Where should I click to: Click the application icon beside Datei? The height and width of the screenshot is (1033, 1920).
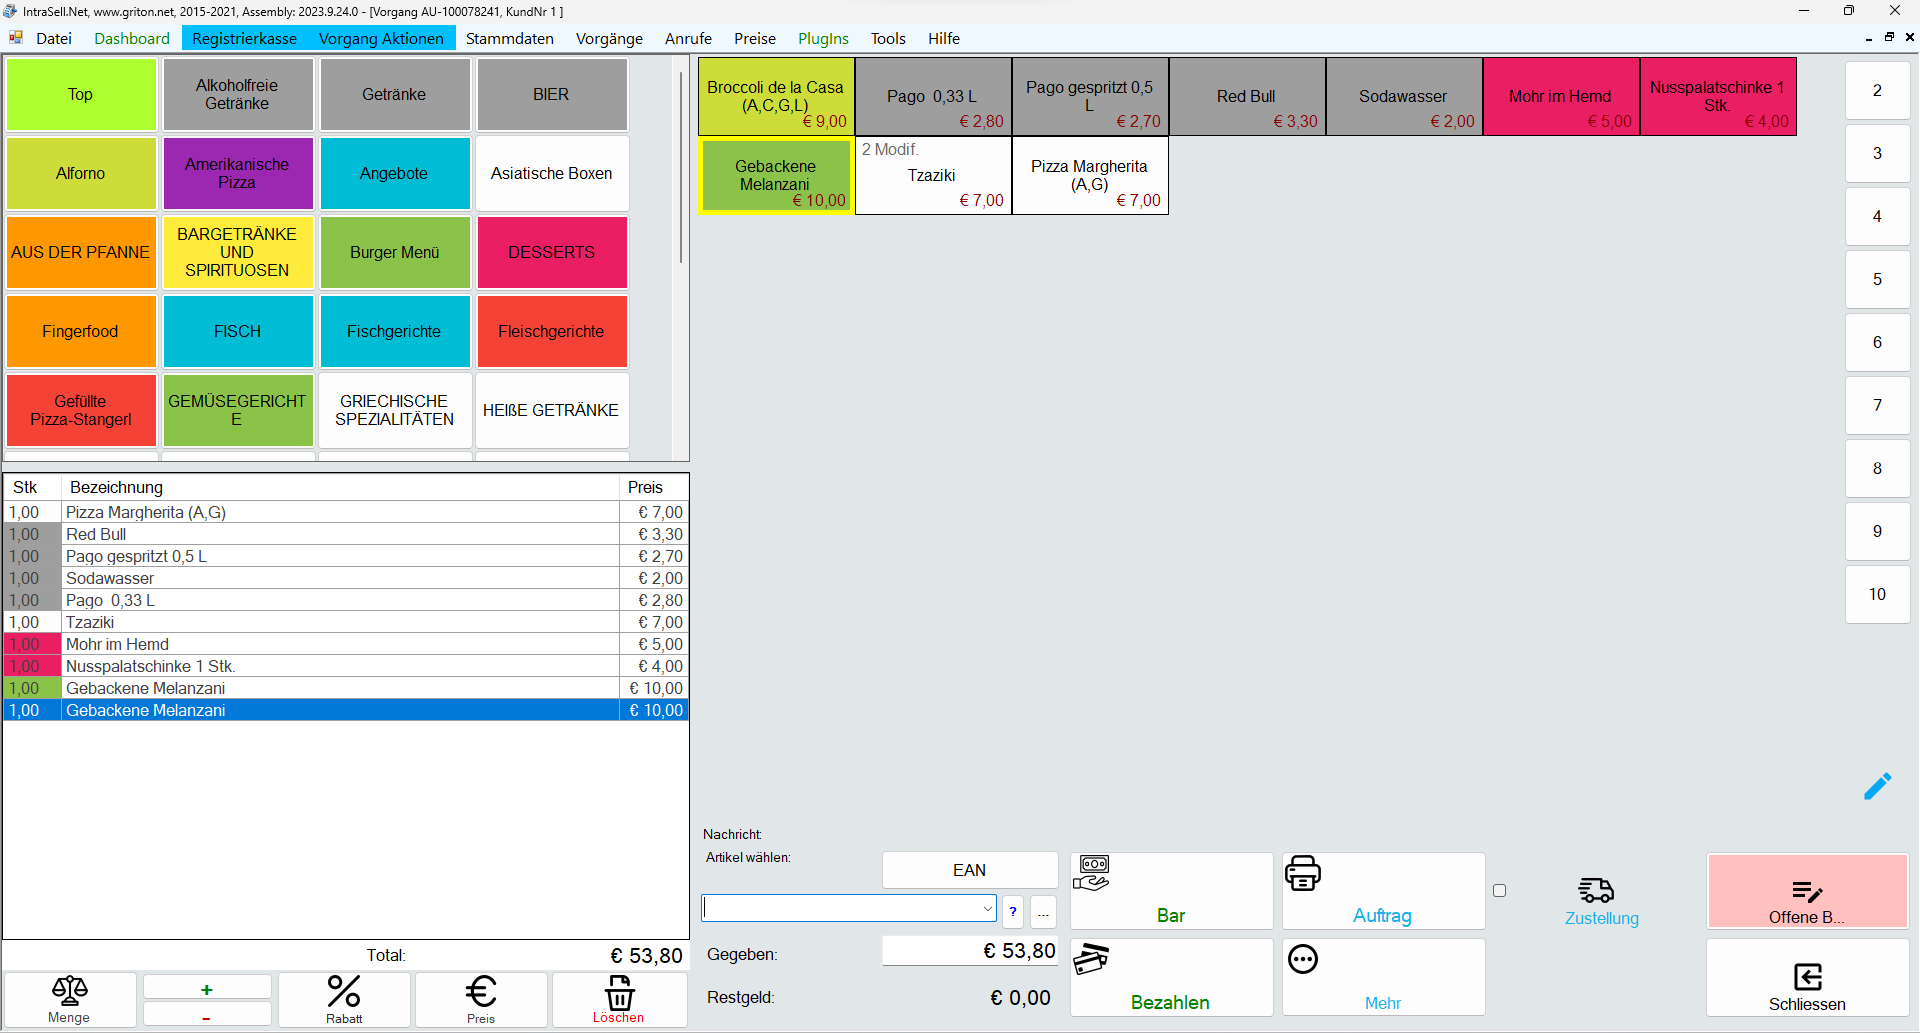coord(16,38)
